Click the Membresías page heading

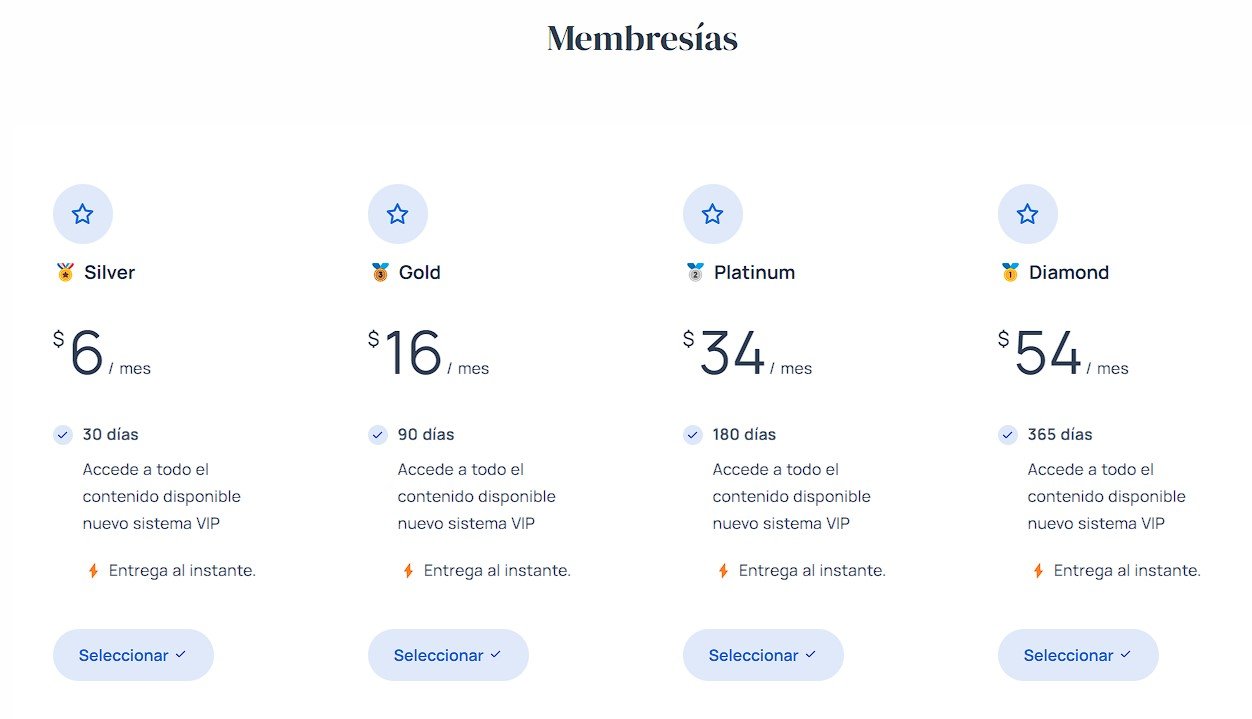(642, 38)
